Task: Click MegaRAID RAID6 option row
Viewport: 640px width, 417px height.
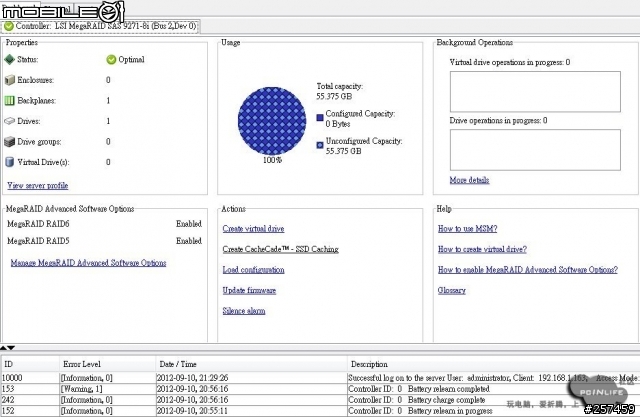Action: tap(104, 224)
